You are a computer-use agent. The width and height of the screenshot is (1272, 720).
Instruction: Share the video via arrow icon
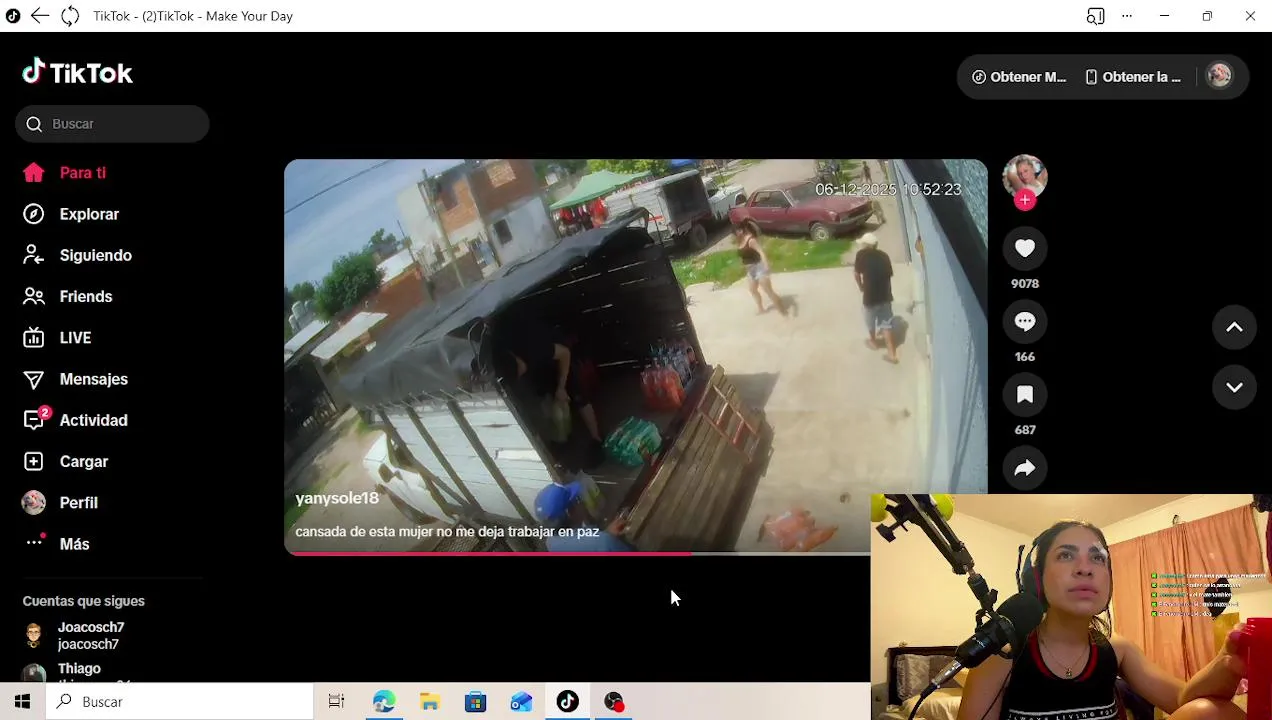point(1025,468)
